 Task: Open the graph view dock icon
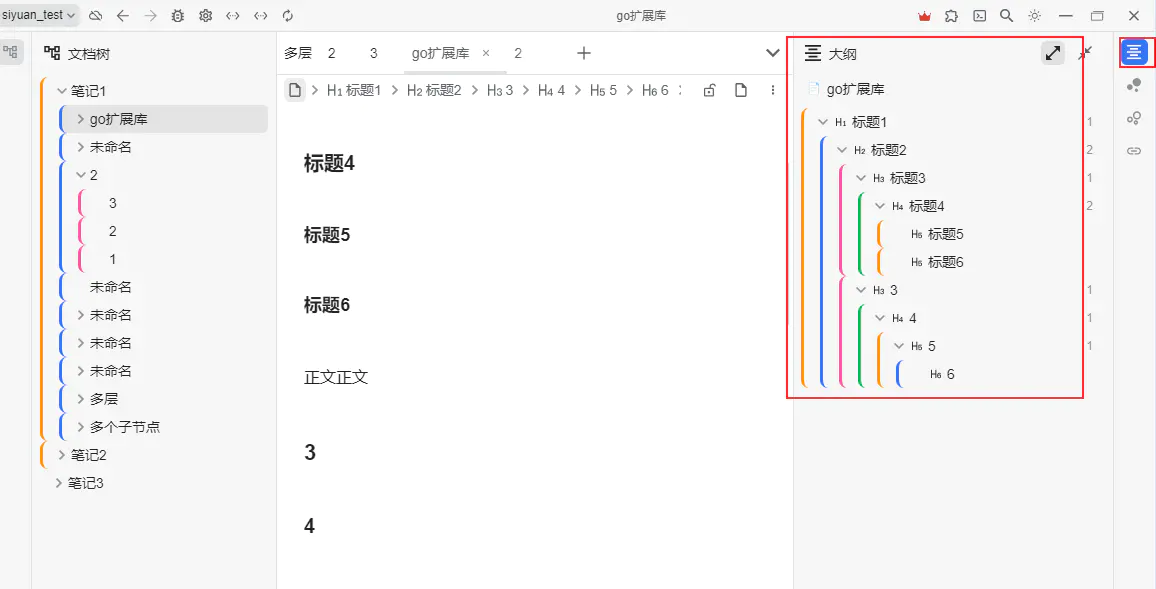coord(1134,86)
